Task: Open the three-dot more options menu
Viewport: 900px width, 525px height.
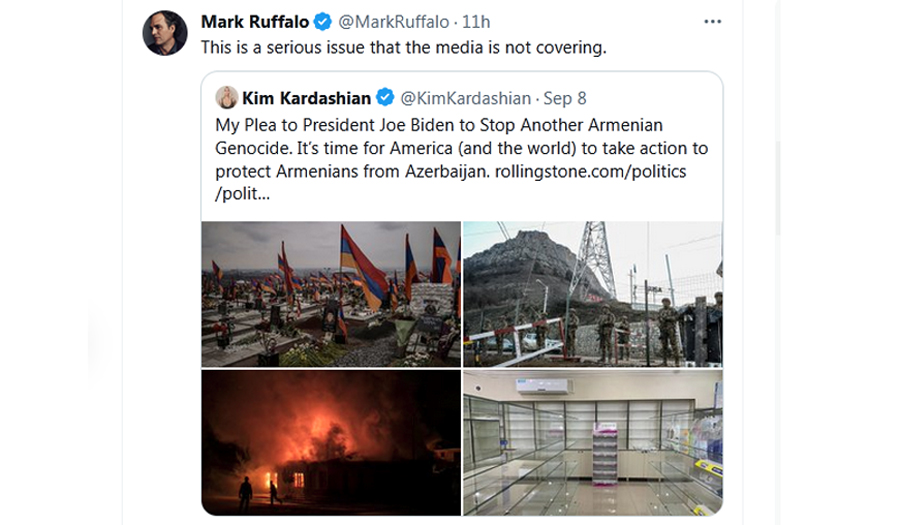Action: pyautogui.click(x=712, y=22)
